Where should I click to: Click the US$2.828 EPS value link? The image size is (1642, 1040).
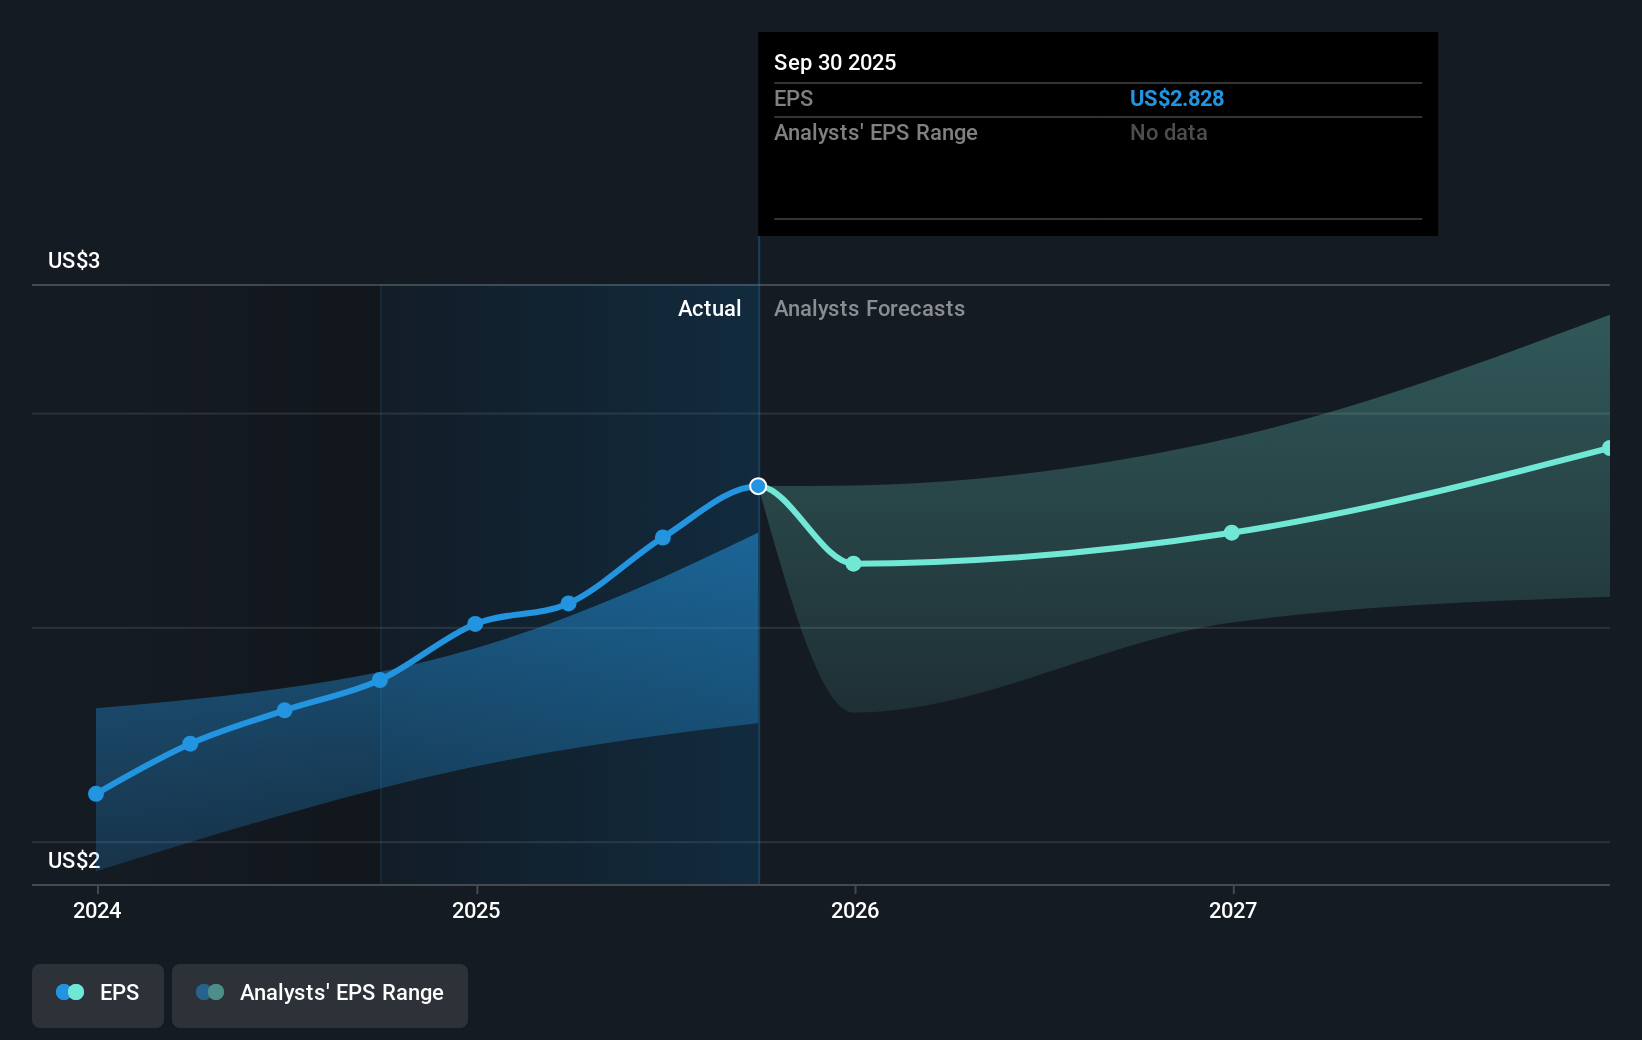pos(1177,98)
